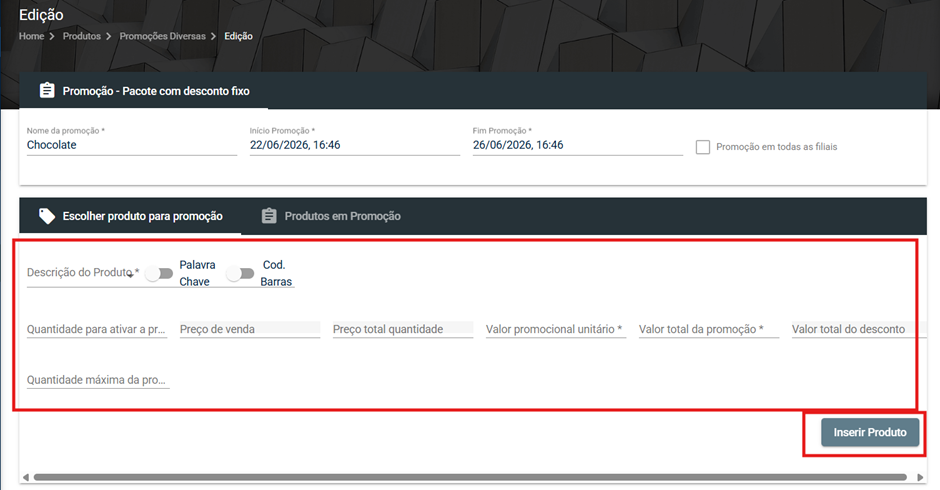The image size is (940, 490).
Task: Click the Inserir Produto button
Action: point(870,432)
